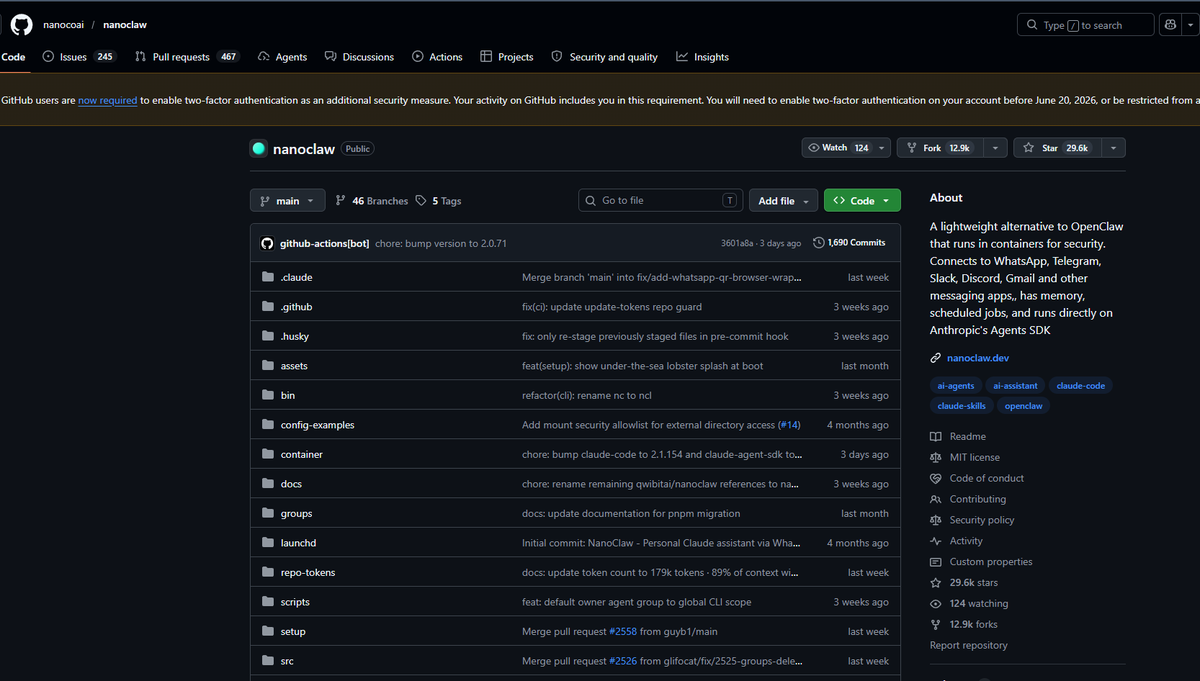The height and width of the screenshot is (681, 1200).
Task: Open the src folder icon
Action: (268, 661)
